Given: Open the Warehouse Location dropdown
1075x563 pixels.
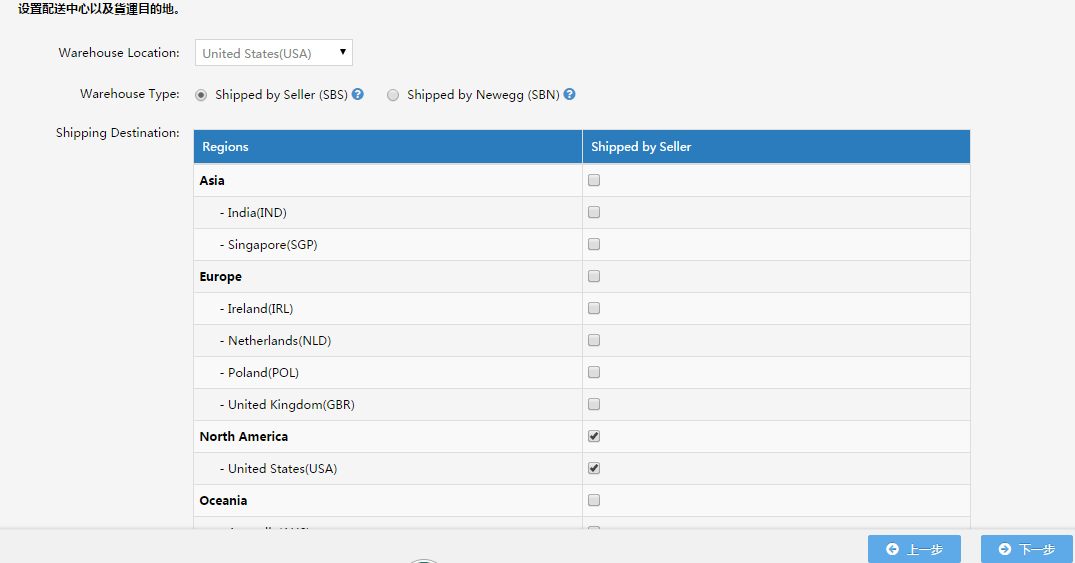Looking at the screenshot, I should [274, 53].
